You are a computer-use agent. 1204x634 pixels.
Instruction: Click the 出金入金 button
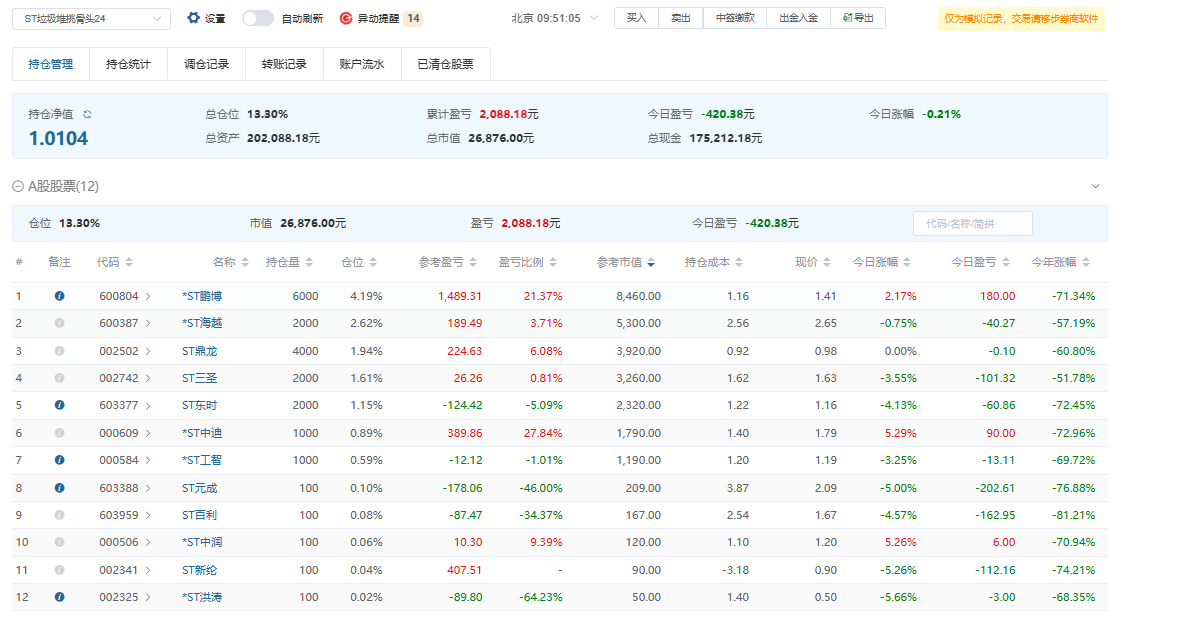click(x=798, y=18)
